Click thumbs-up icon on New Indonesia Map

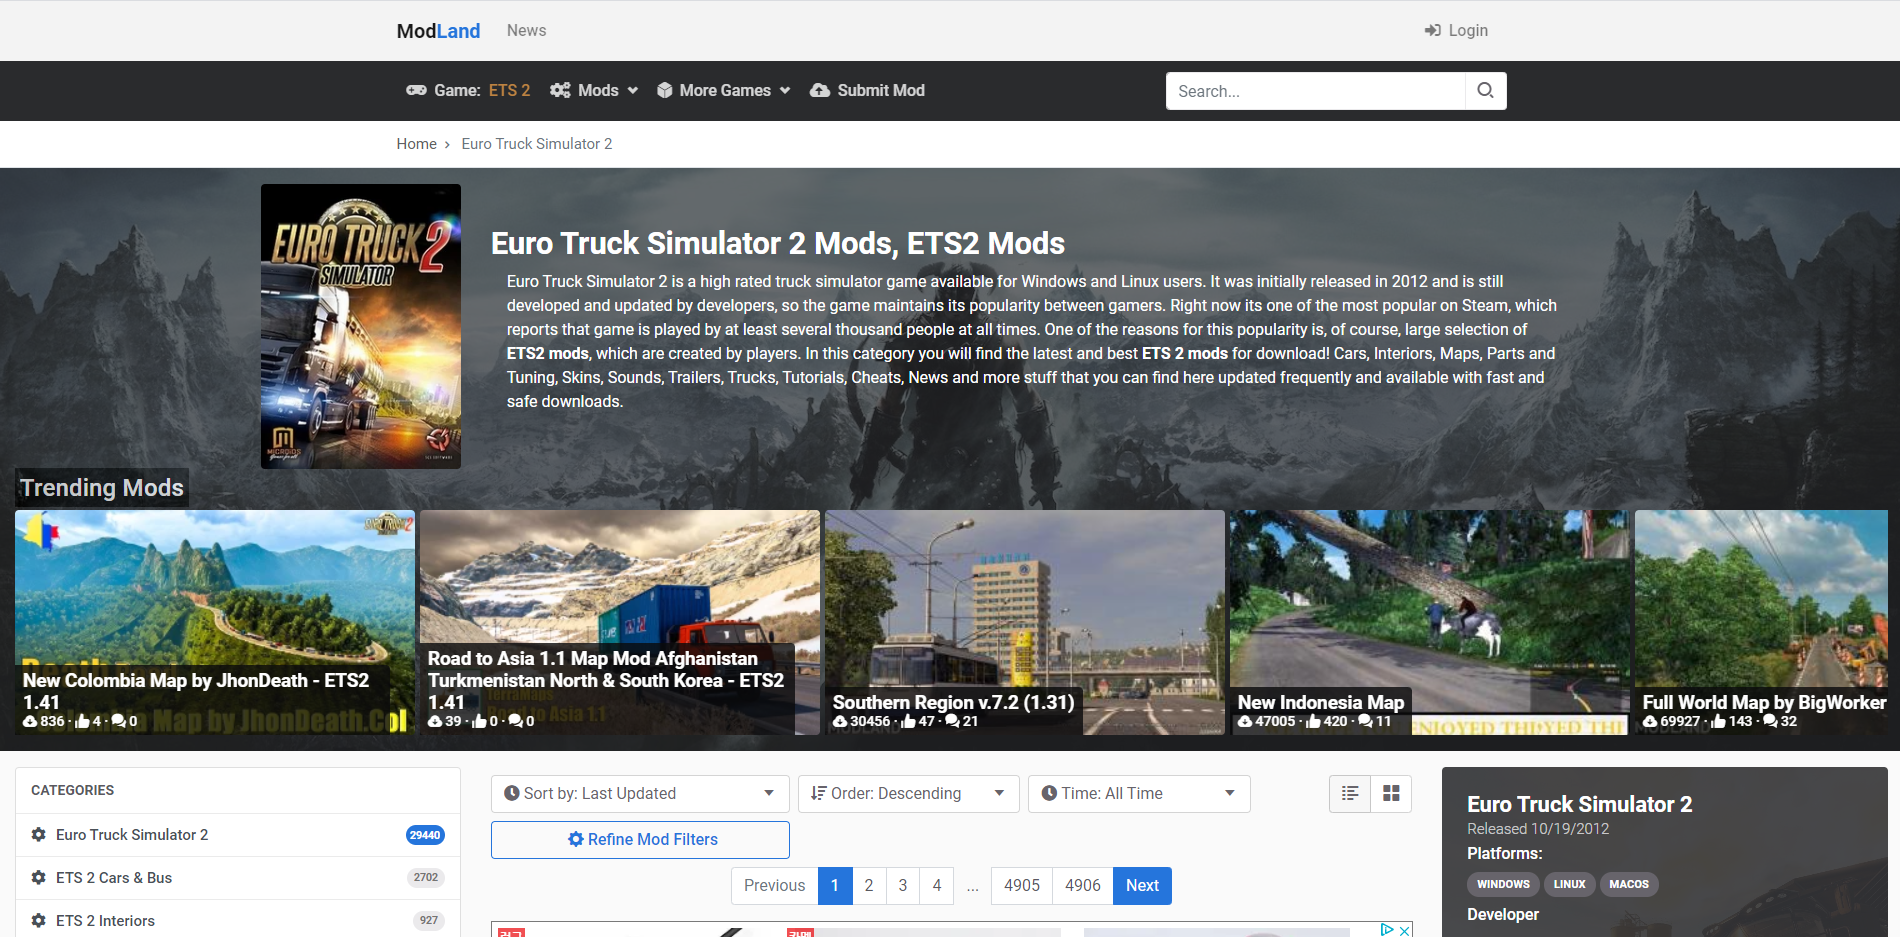point(1314,721)
